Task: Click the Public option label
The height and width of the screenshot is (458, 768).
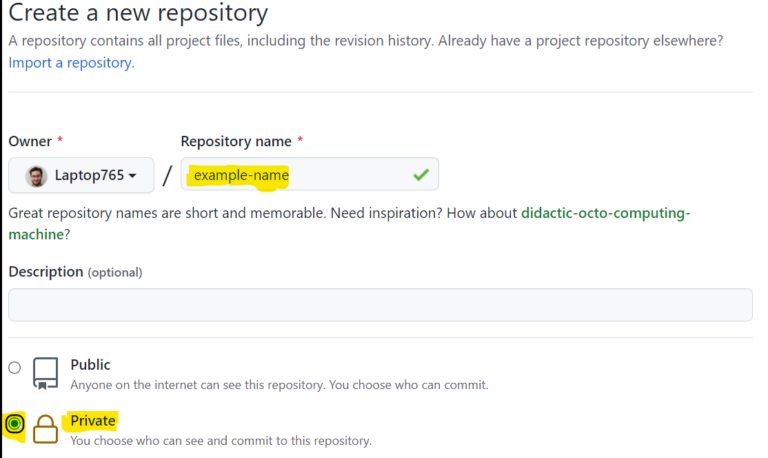Action: (90, 365)
